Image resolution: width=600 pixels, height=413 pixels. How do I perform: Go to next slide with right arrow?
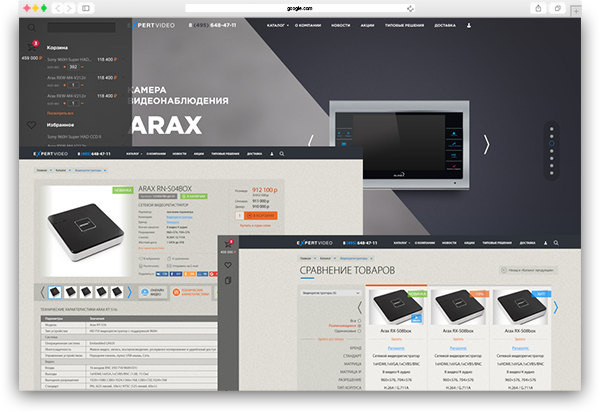[x=487, y=144]
